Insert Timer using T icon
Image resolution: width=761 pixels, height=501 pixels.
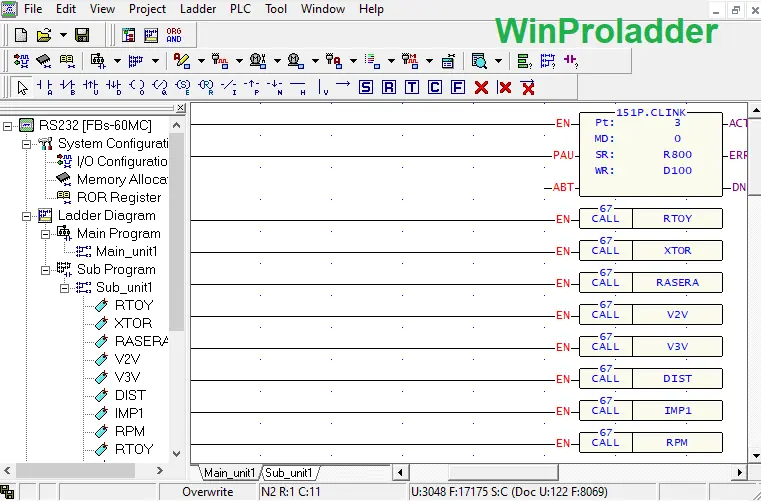tap(412, 87)
